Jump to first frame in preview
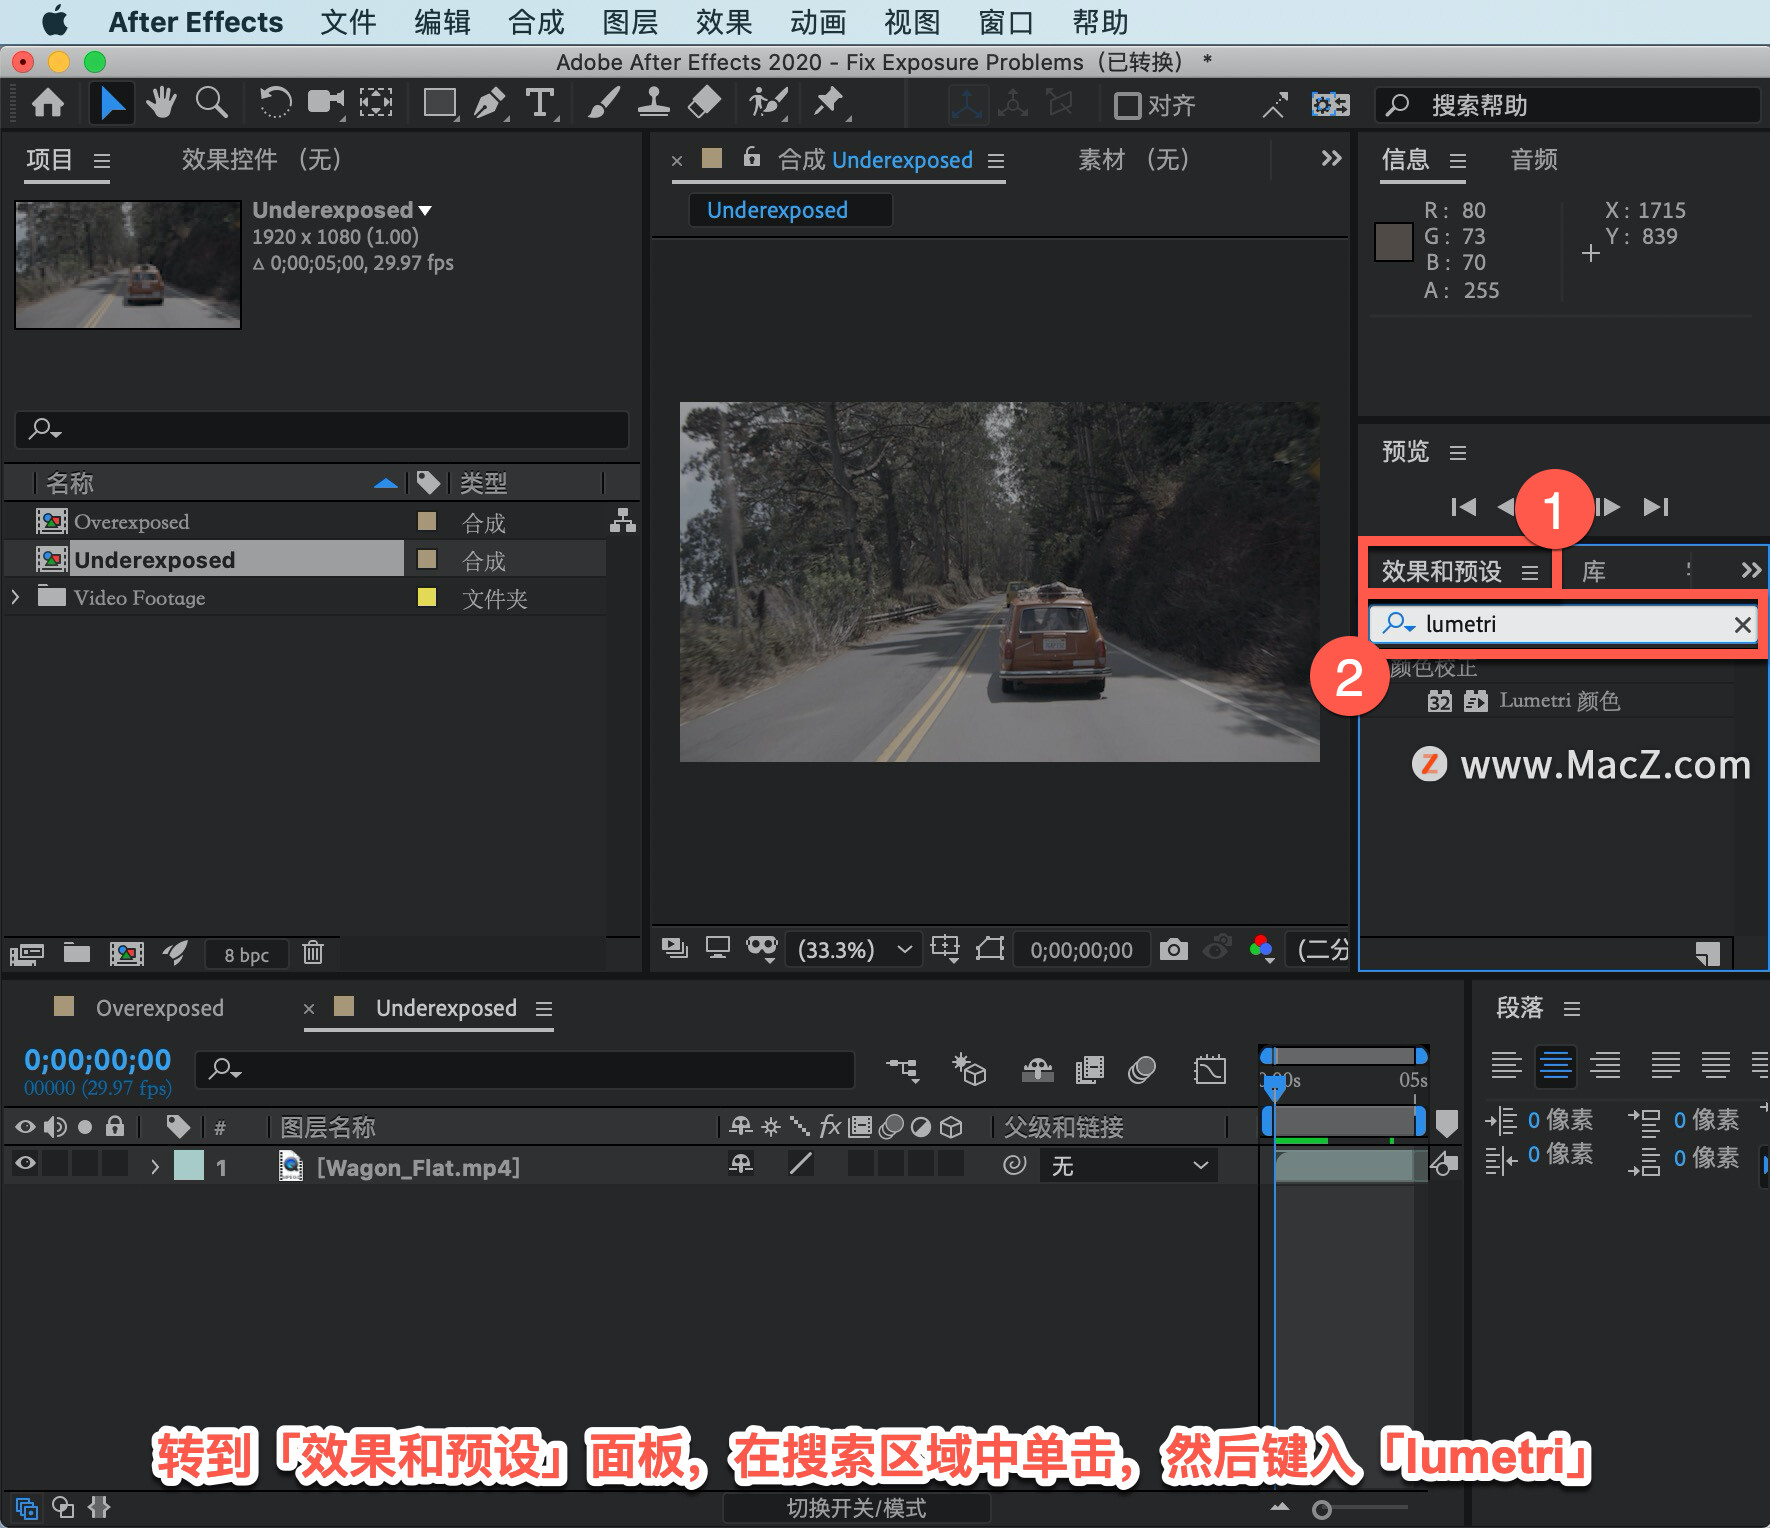This screenshot has width=1770, height=1528. (x=1463, y=507)
